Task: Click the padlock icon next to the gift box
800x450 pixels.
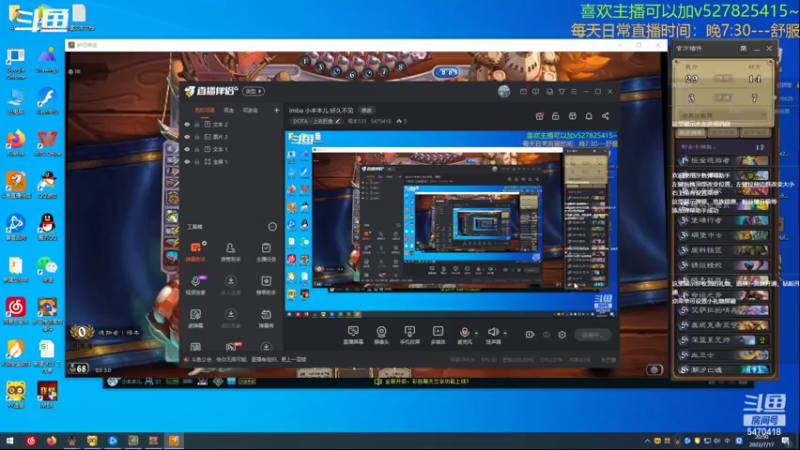Action: click(556, 116)
